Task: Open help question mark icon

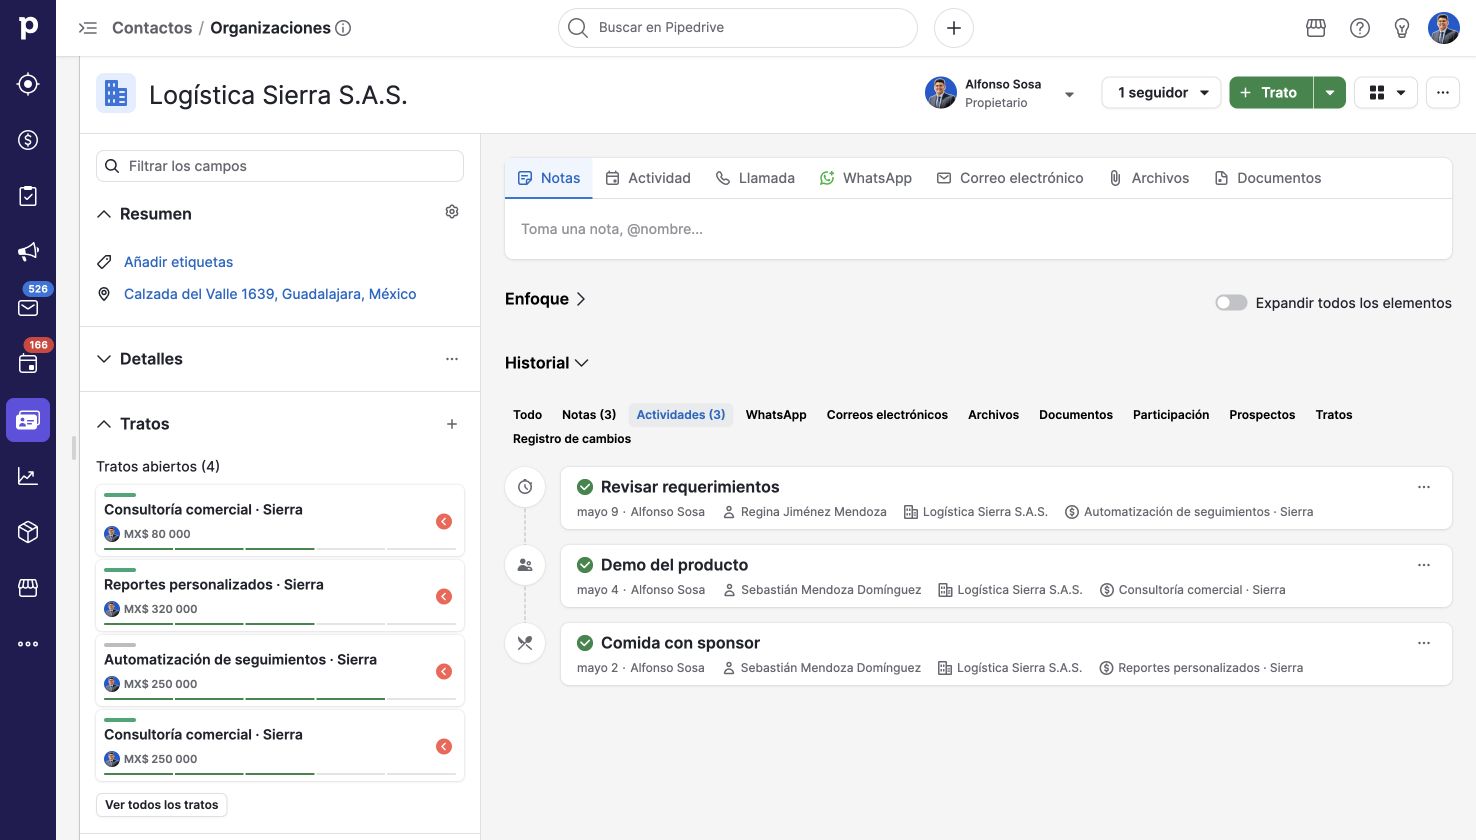Action: [x=1360, y=28]
